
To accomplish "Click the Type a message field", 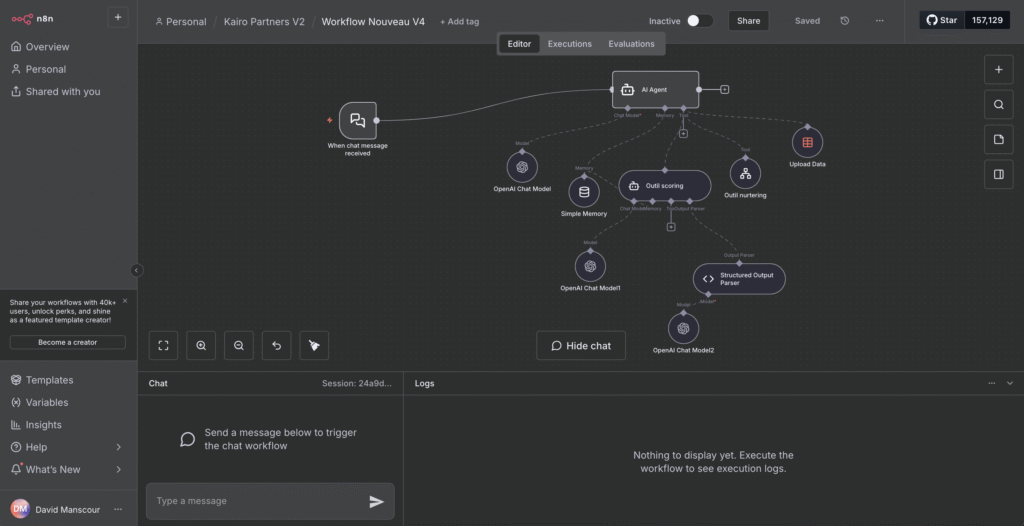I will (255, 501).
